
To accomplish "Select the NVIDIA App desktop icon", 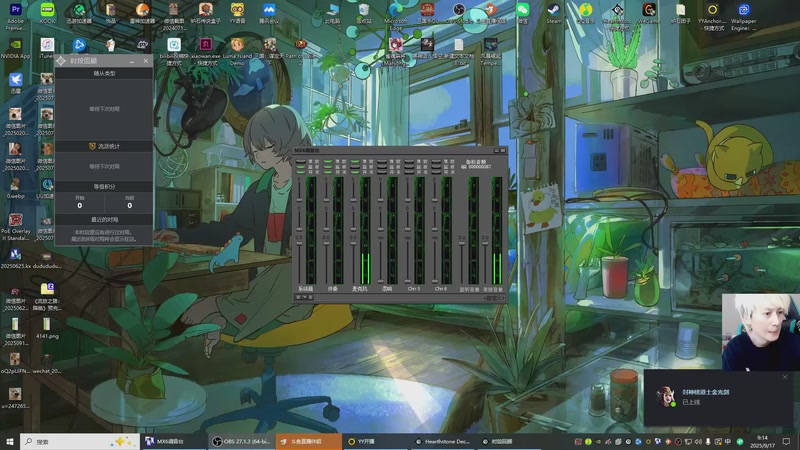I will 15,48.
